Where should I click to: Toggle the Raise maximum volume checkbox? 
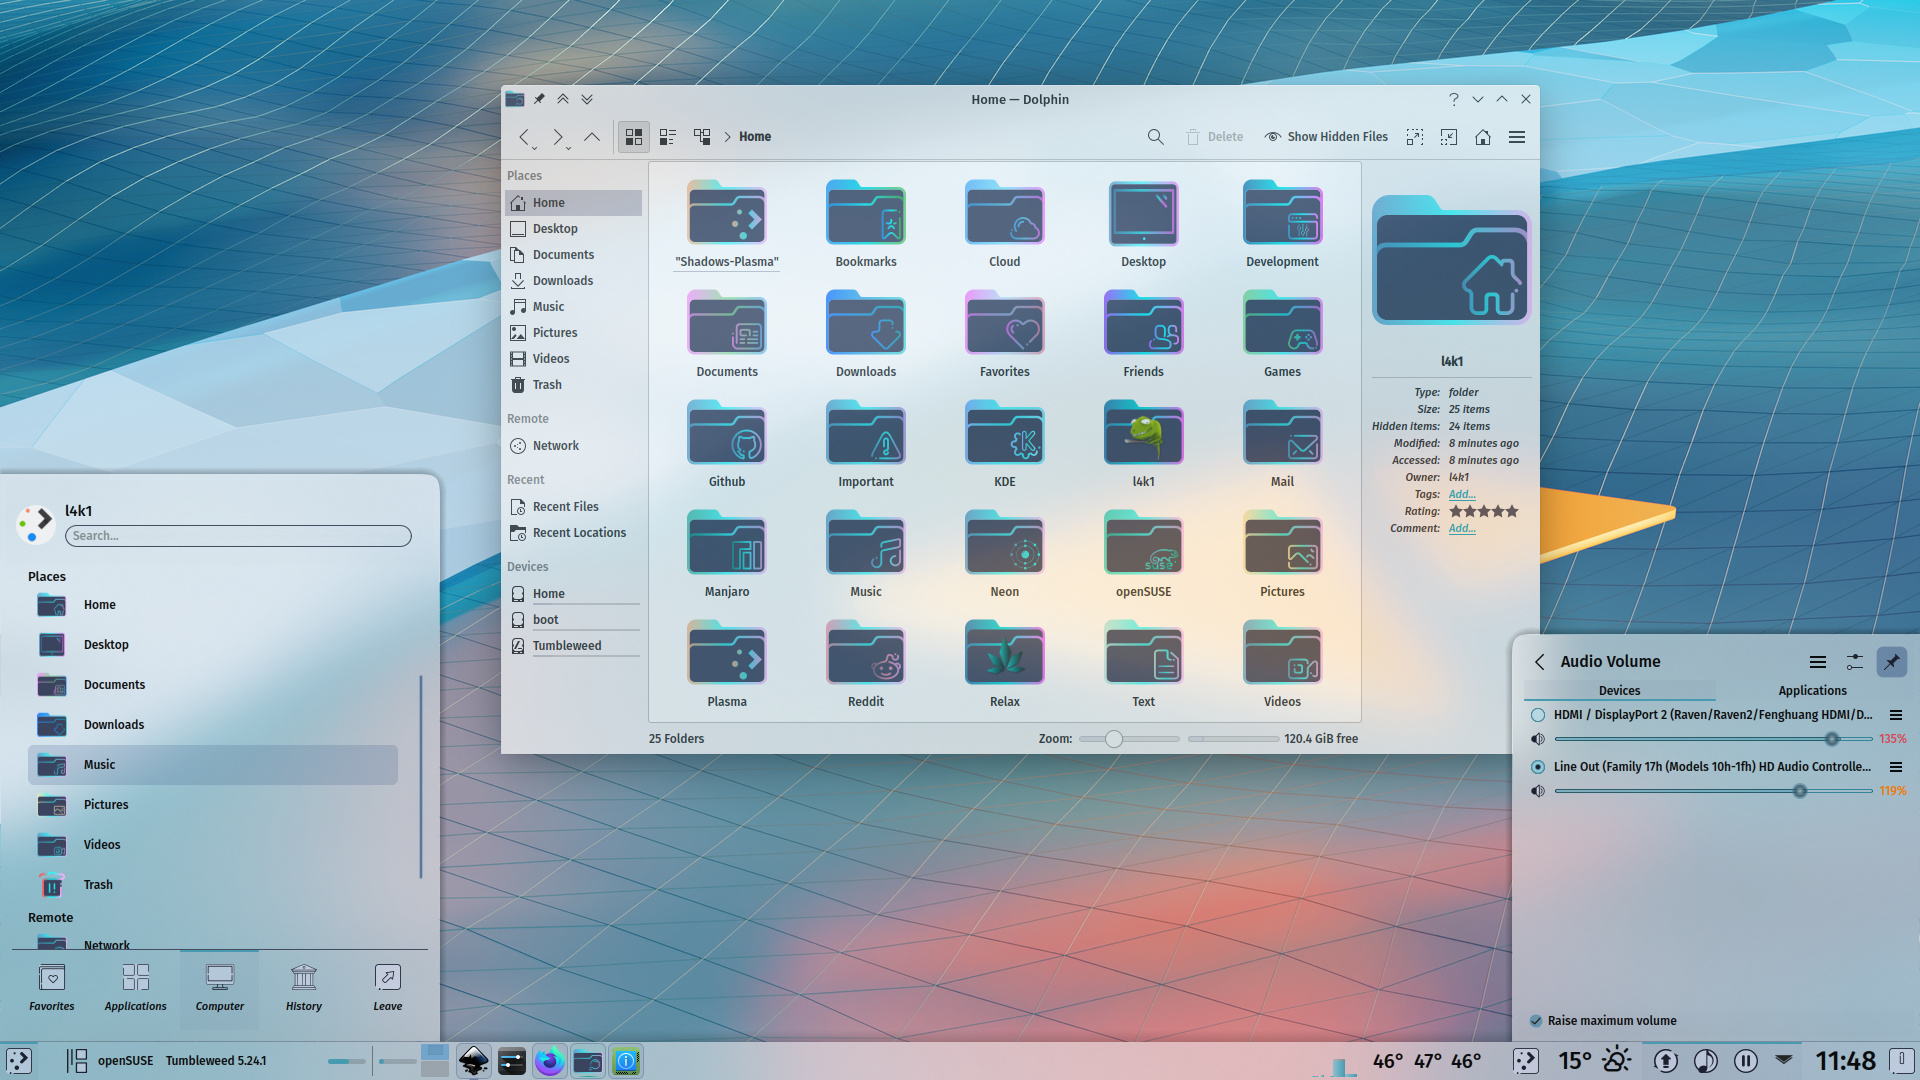point(1536,1021)
